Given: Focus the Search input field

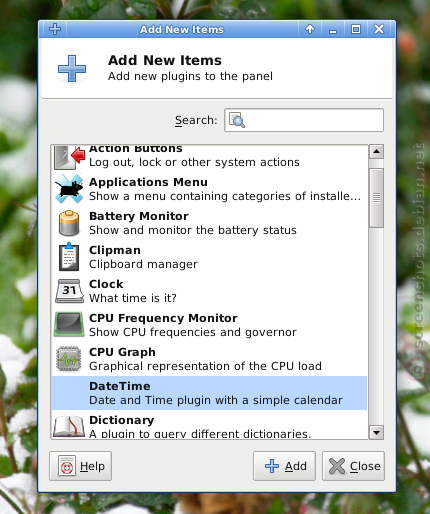Looking at the screenshot, I should coord(304,120).
